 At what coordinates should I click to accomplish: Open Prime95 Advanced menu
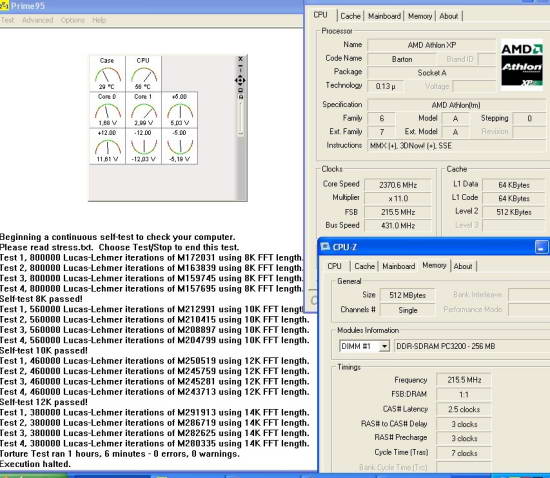(38, 20)
